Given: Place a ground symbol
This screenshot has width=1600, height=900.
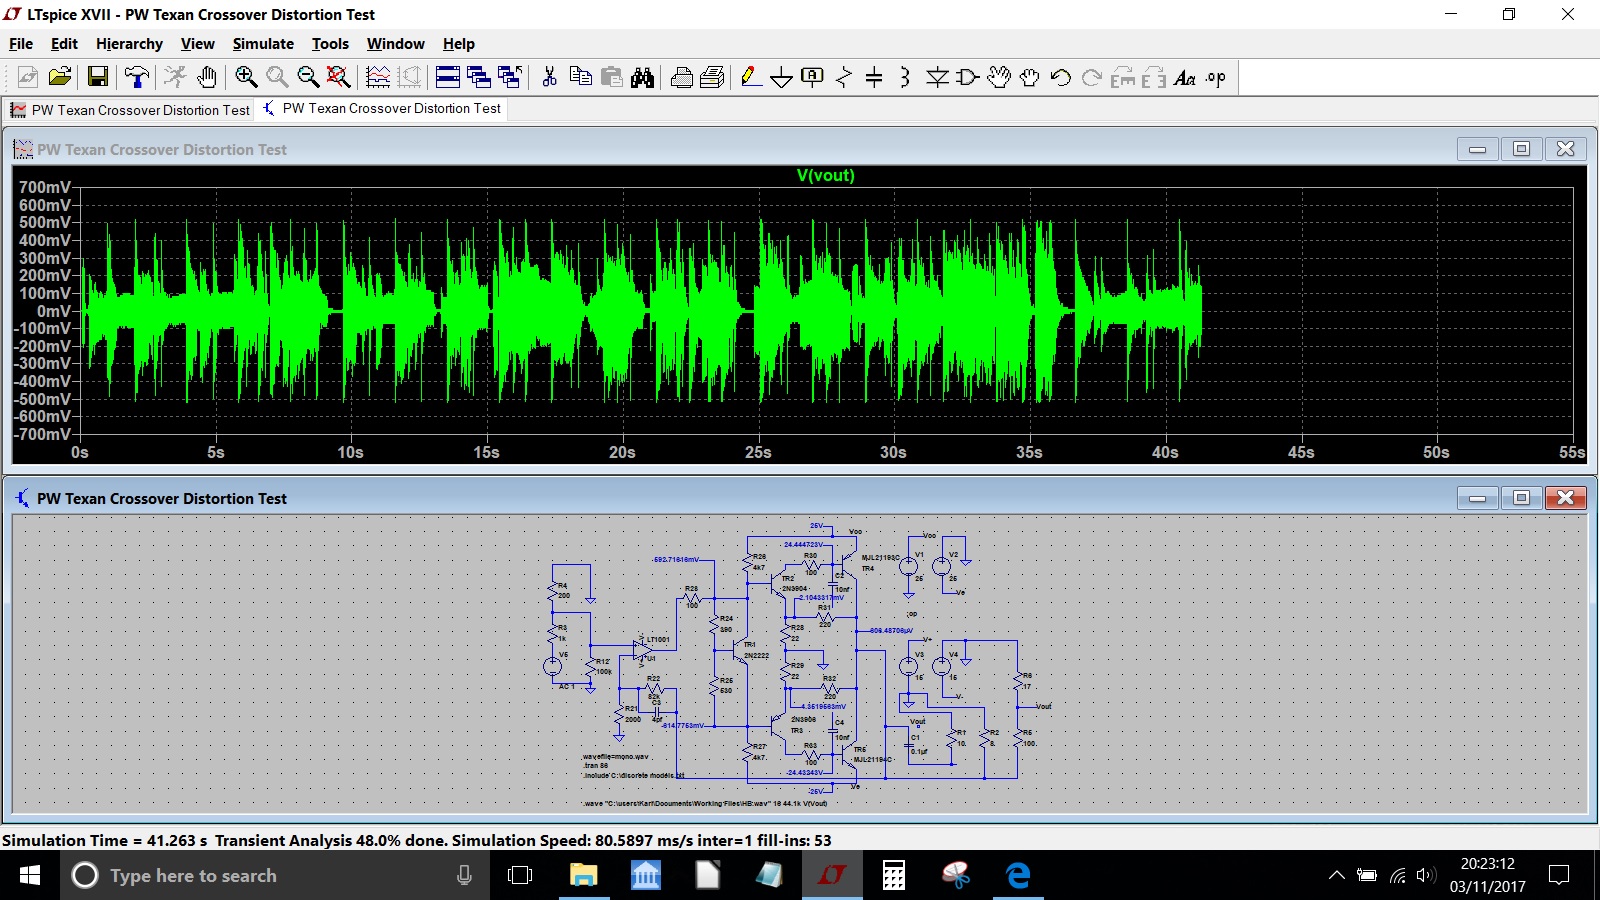Looking at the screenshot, I should point(782,77).
